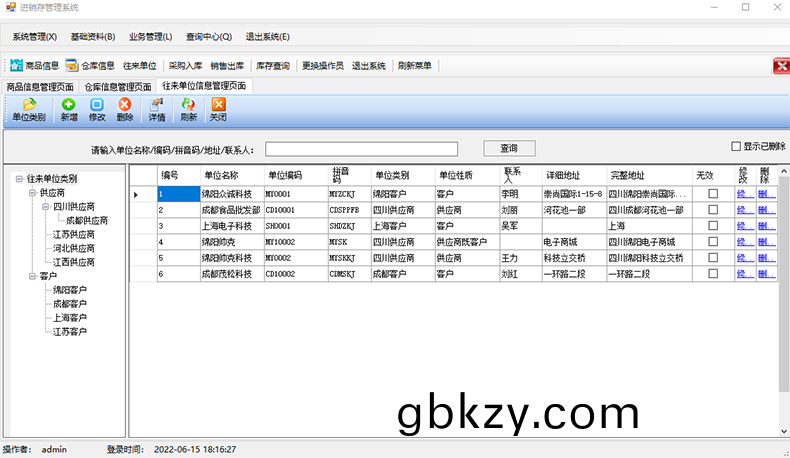Select 河北供应商 in the tree
Screen dimensions: 790x458
74,248
